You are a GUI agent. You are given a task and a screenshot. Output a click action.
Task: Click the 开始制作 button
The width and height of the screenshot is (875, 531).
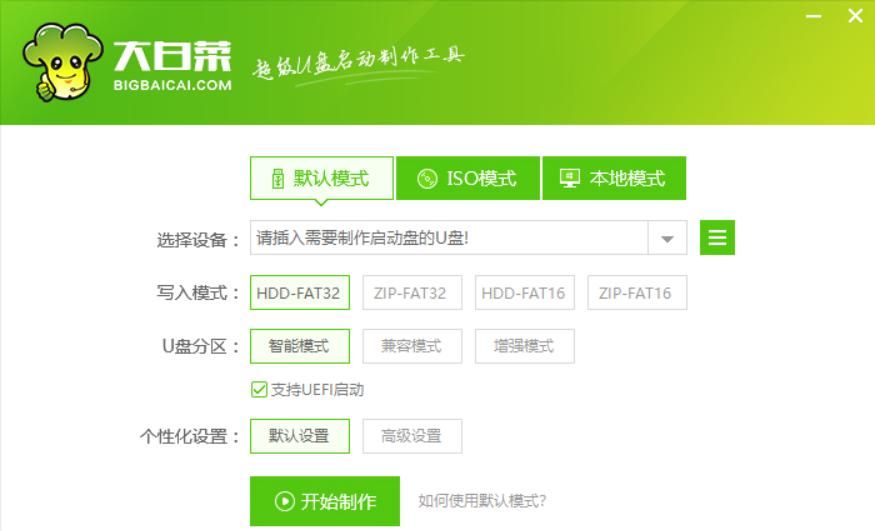coord(325,501)
